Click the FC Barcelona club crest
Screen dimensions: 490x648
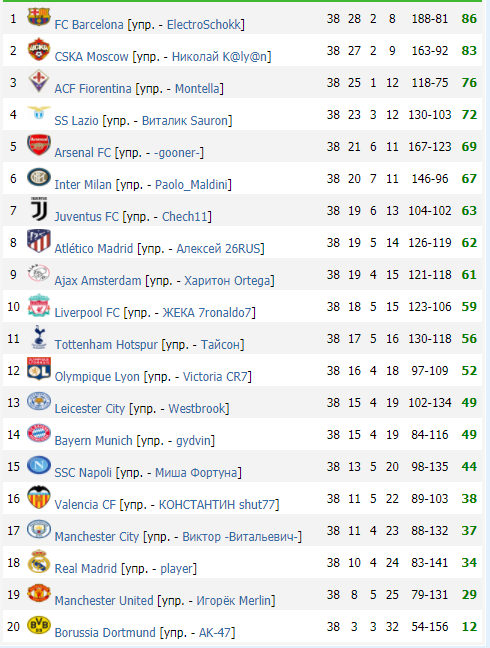pyautogui.click(x=39, y=17)
